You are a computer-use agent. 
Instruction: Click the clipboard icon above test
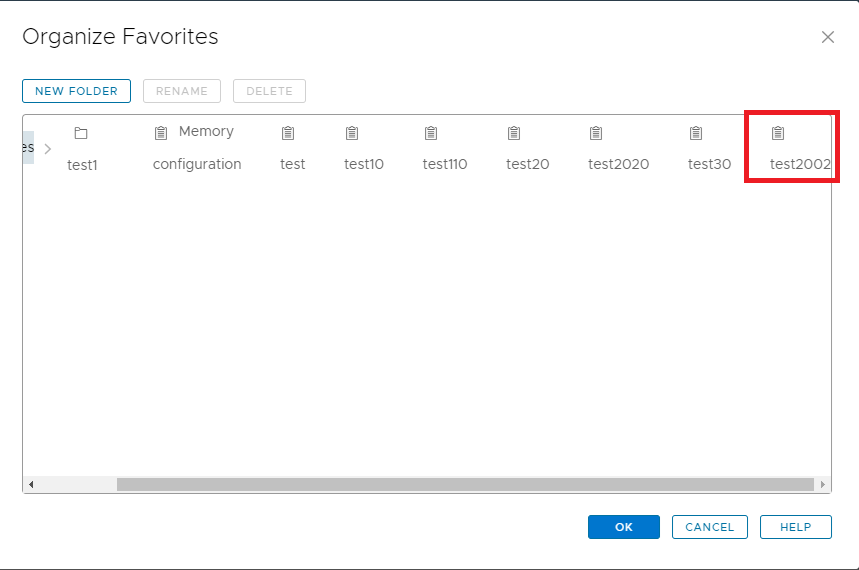288,133
